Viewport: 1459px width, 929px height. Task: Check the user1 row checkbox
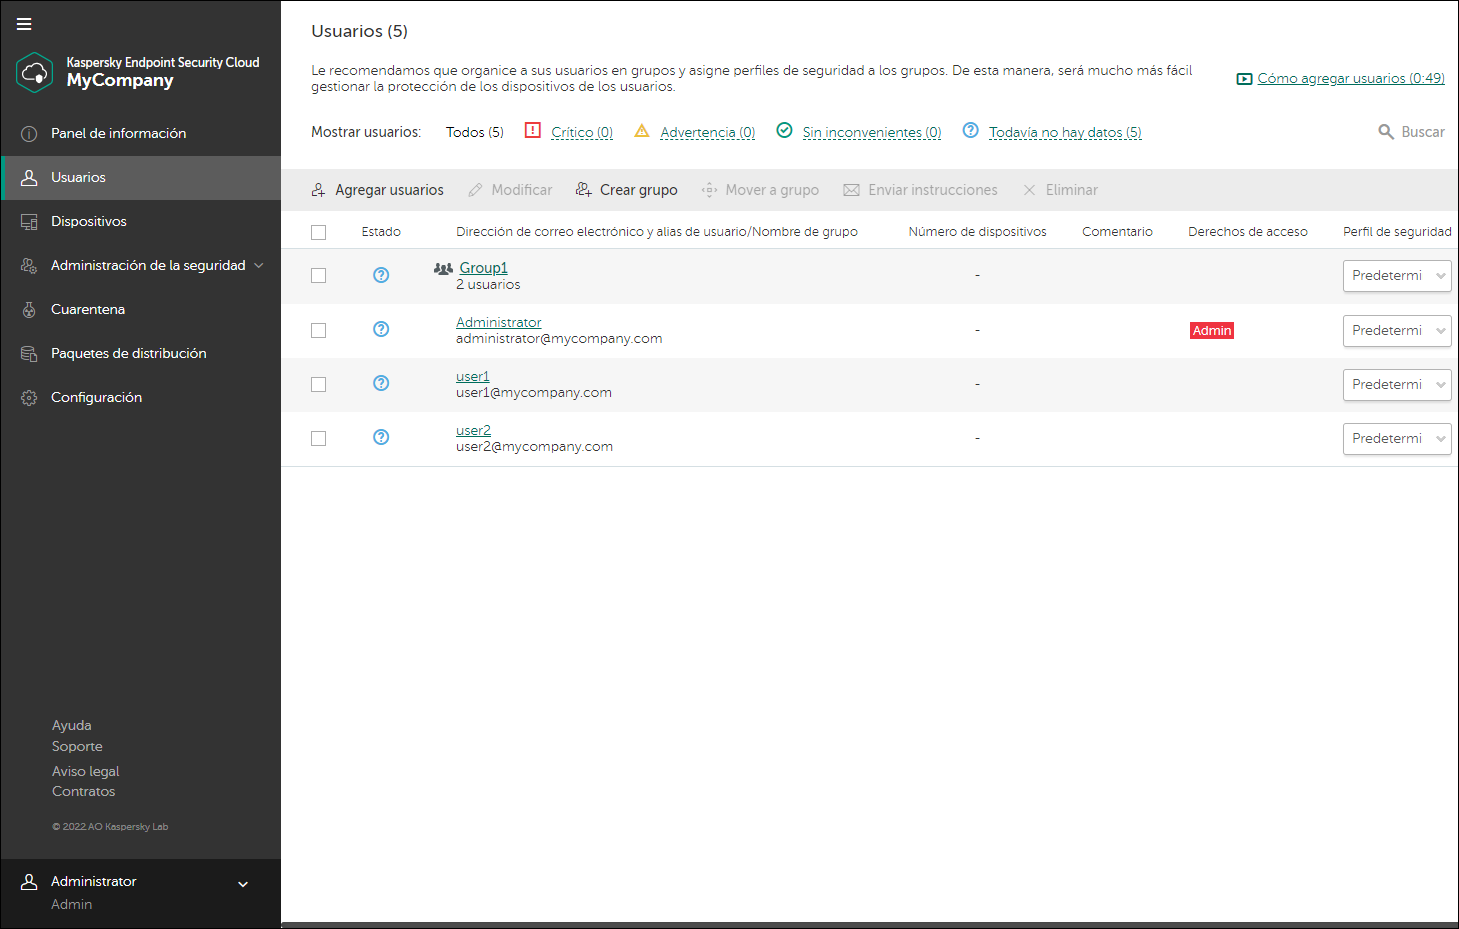click(319, 385)
